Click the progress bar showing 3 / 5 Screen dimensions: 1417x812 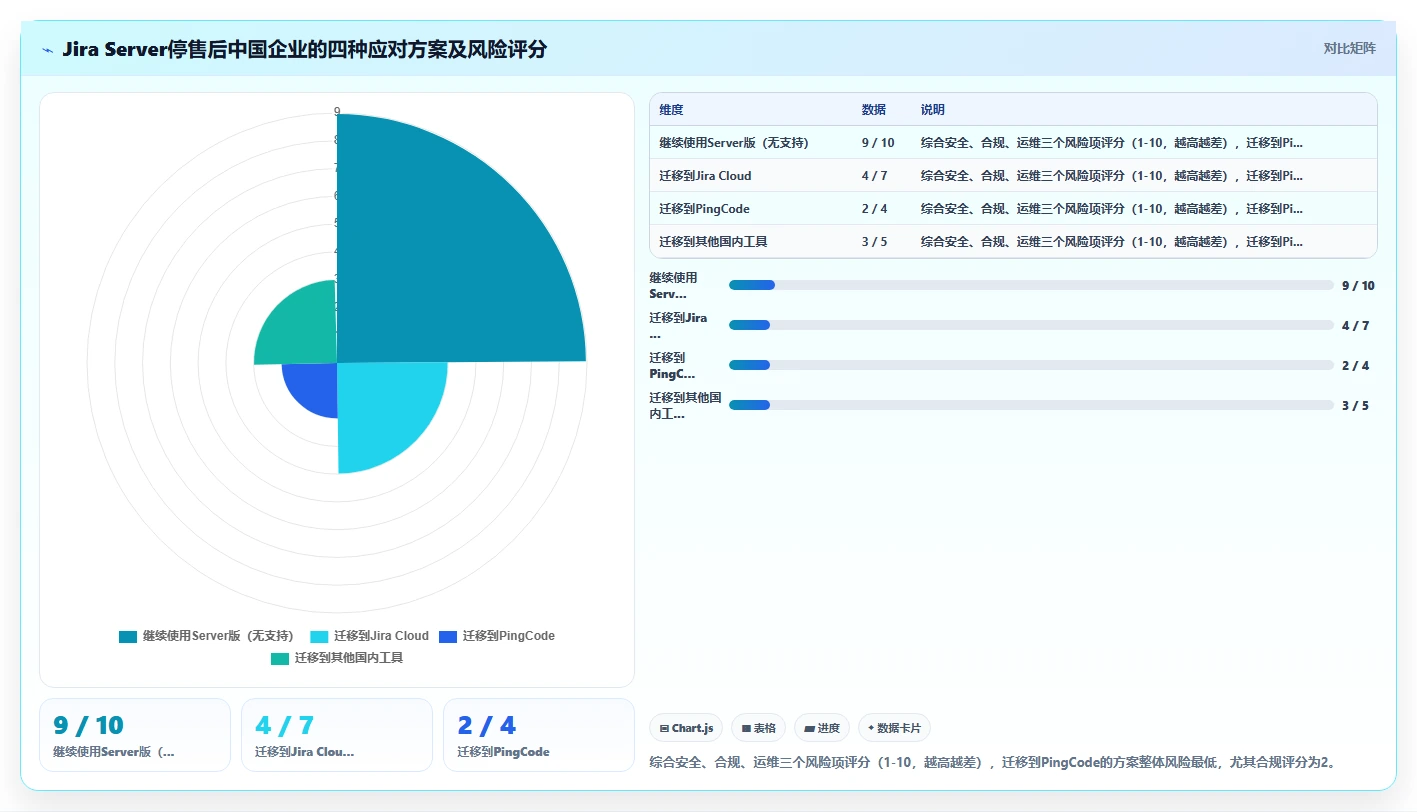point(1031,405)
